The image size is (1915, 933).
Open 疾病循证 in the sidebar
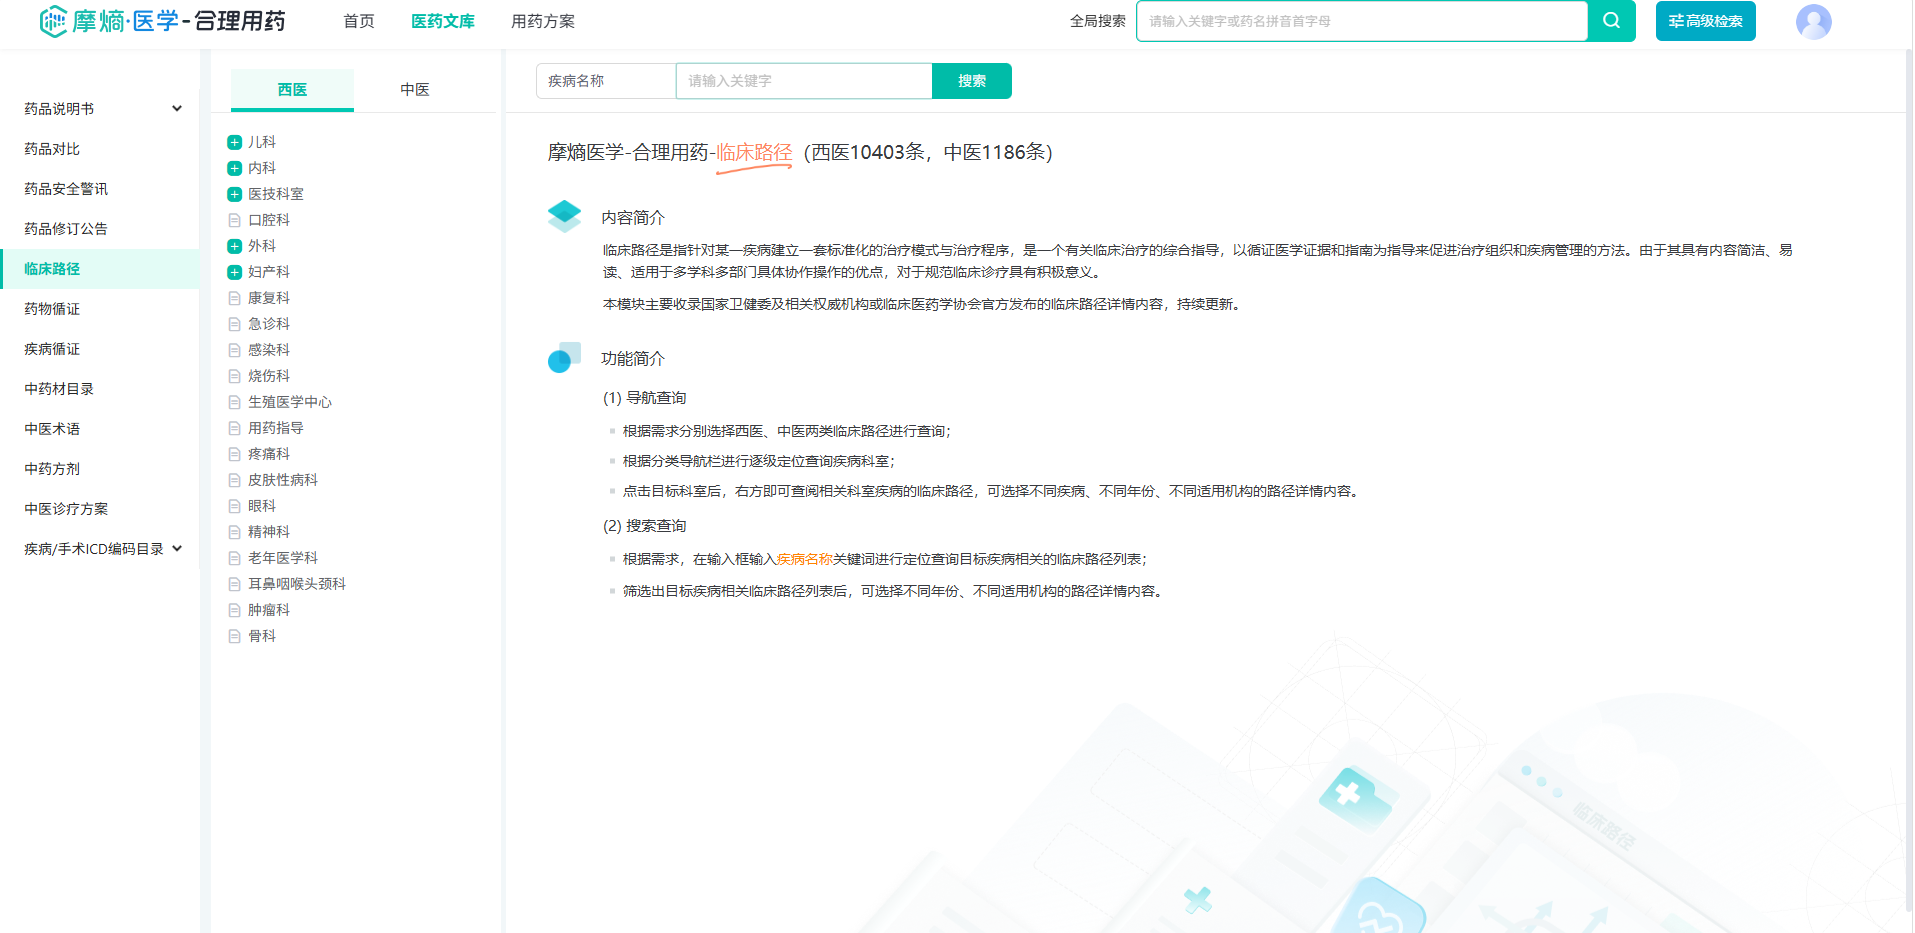point(52,349)
